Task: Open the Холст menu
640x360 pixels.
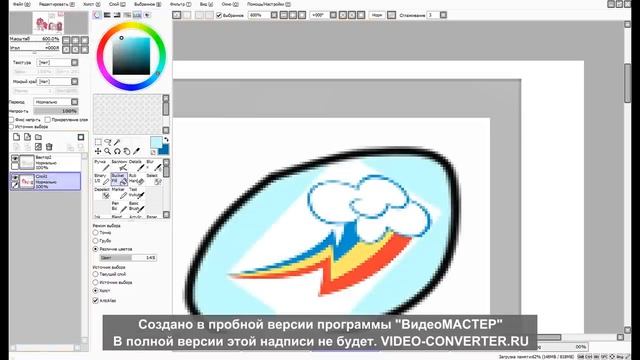Action: point(92,4)
